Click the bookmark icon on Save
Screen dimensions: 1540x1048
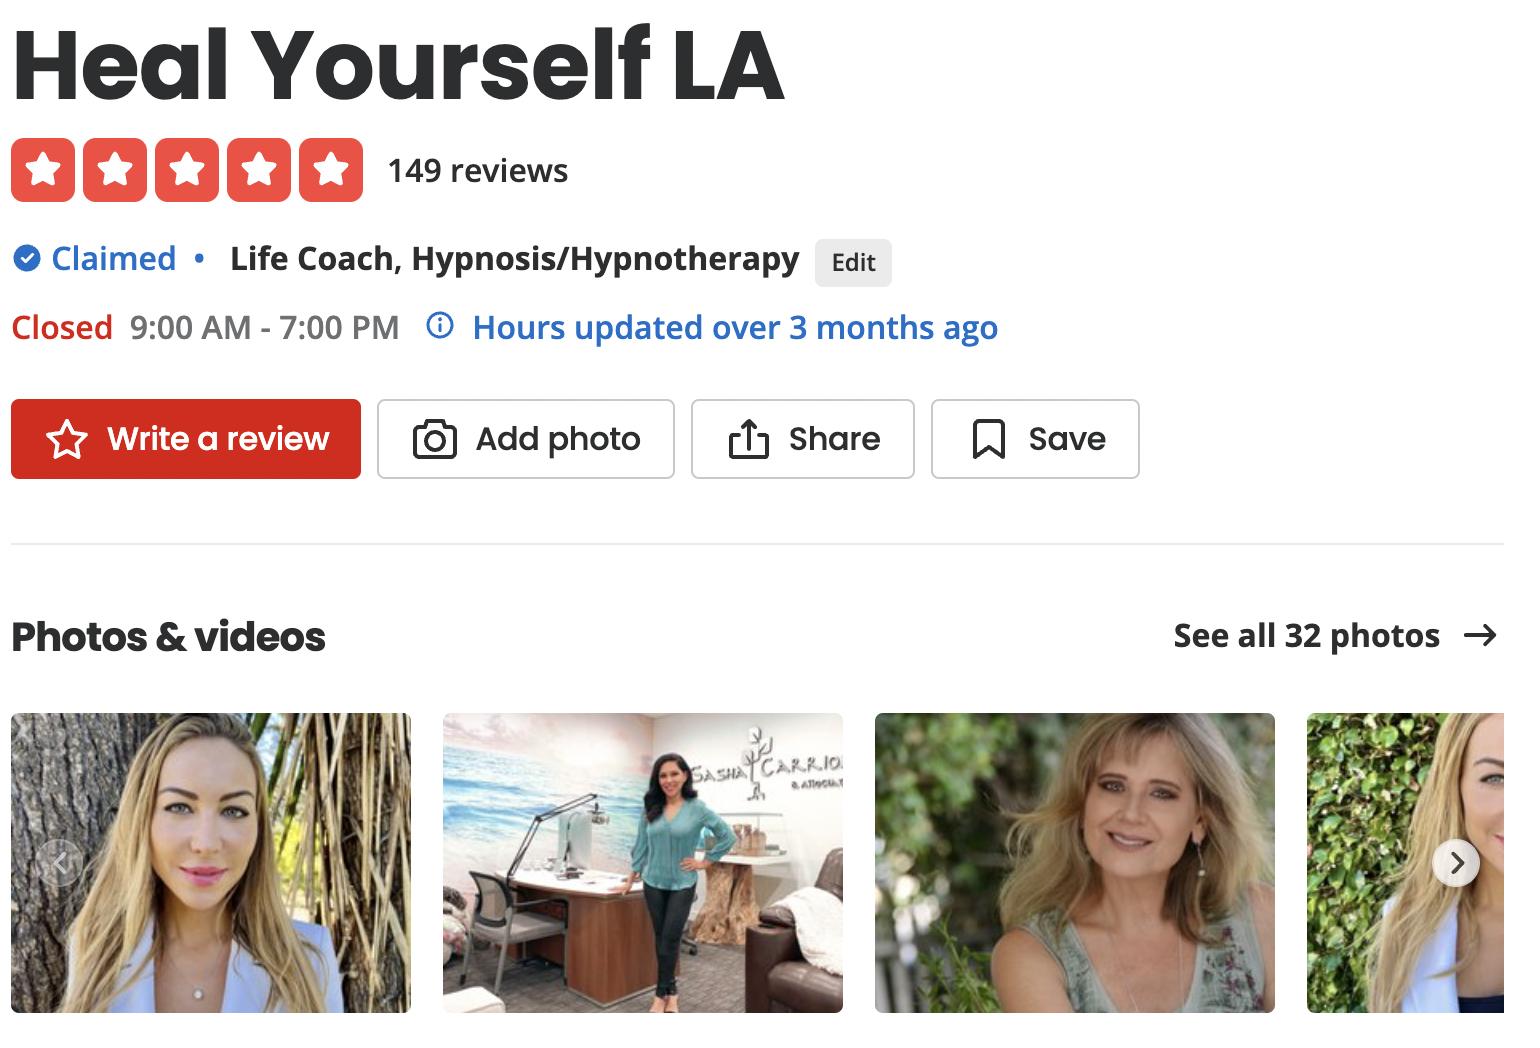click(989, 439)
